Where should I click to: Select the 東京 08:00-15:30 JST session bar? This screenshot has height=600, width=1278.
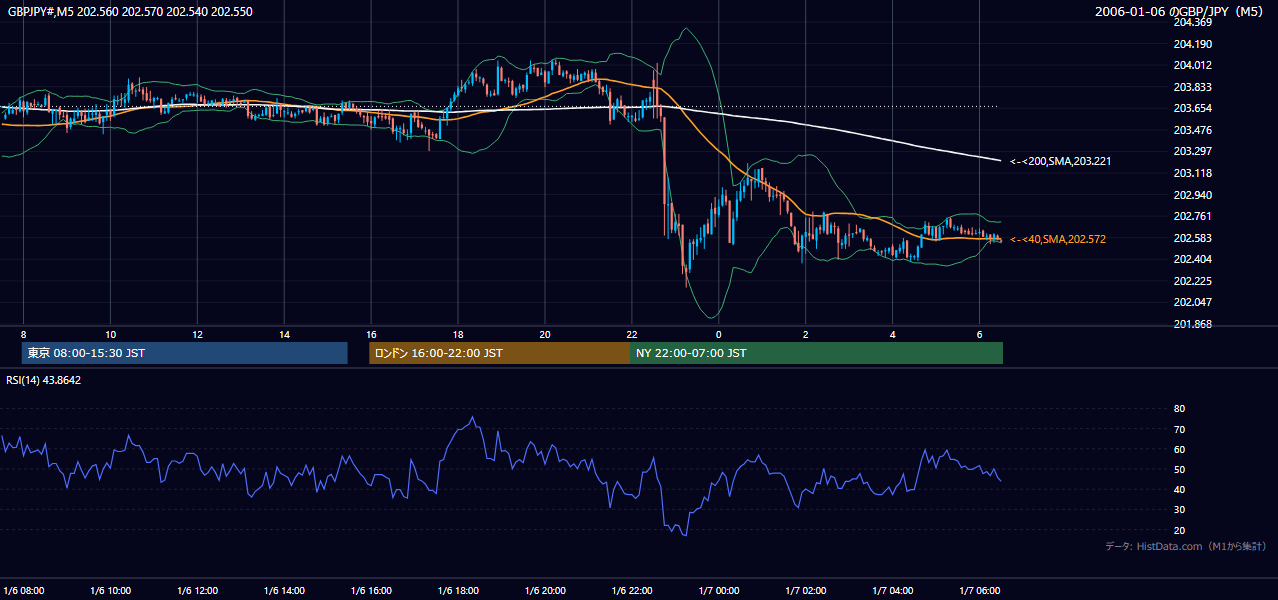tap(184, 353)
